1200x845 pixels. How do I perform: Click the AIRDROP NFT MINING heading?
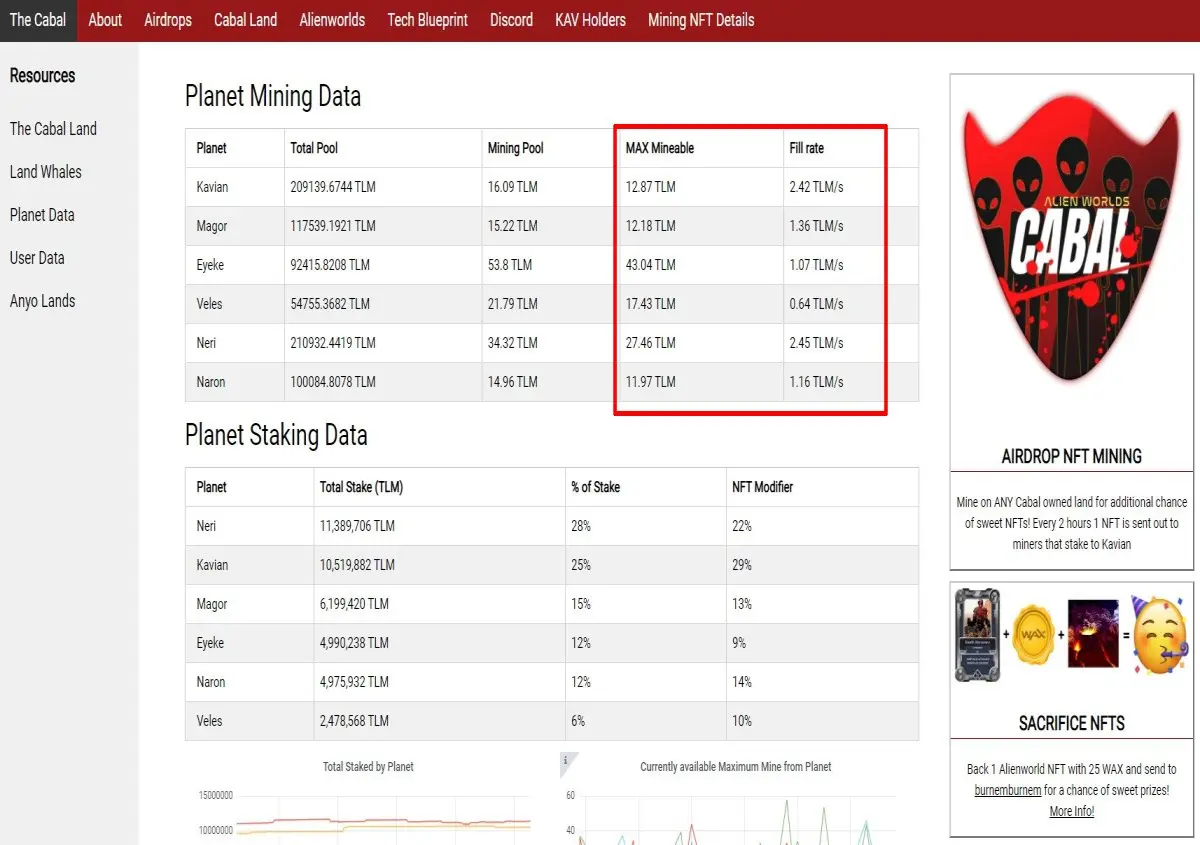pyautogui.click(x=1071, y=456)
